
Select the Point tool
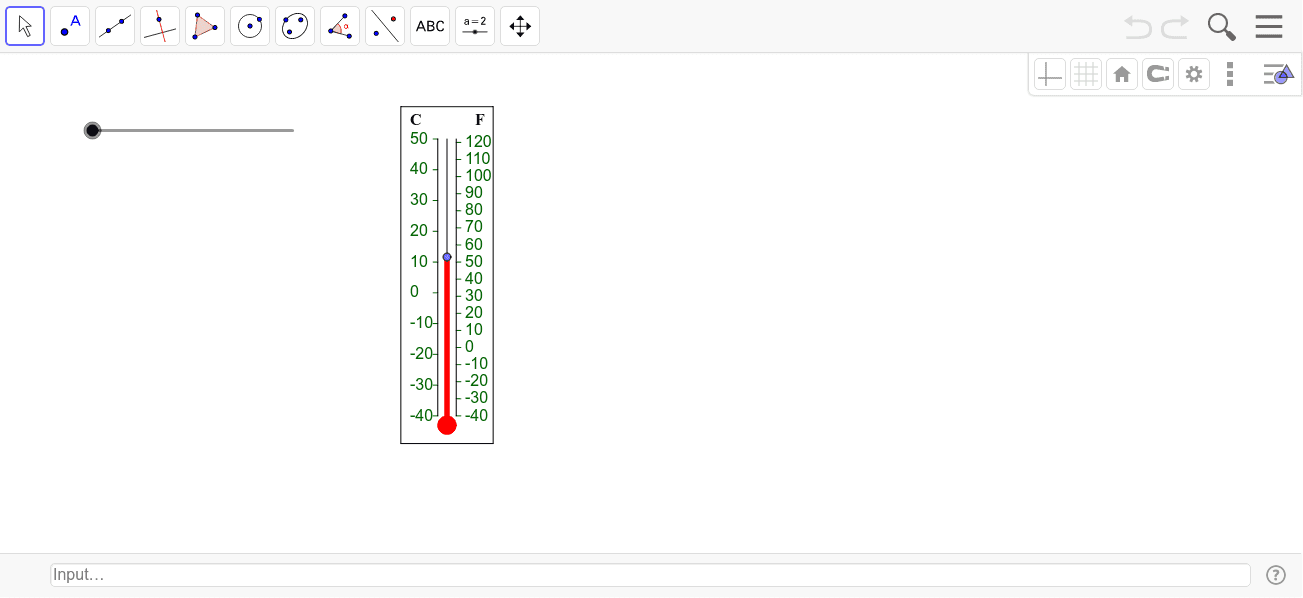coord(70,26)
